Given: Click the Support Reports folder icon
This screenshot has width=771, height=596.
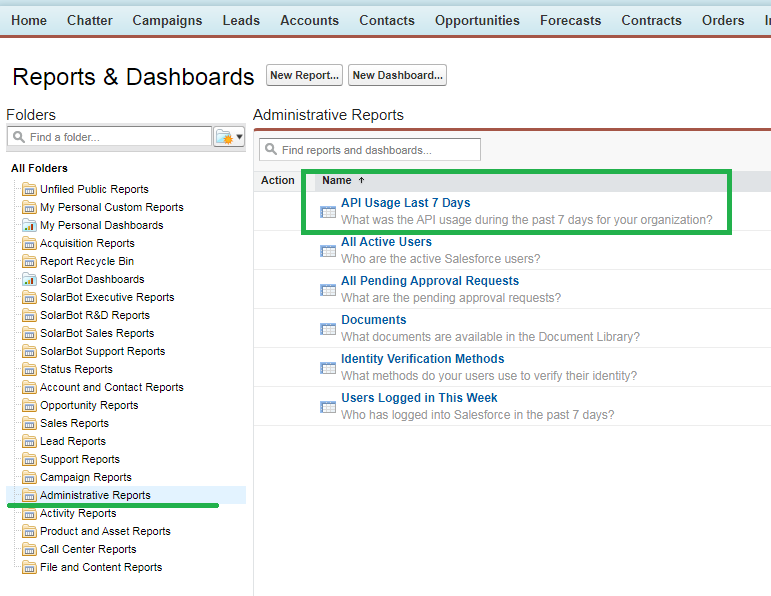Looking at the screenshot, I should point(30,459).
